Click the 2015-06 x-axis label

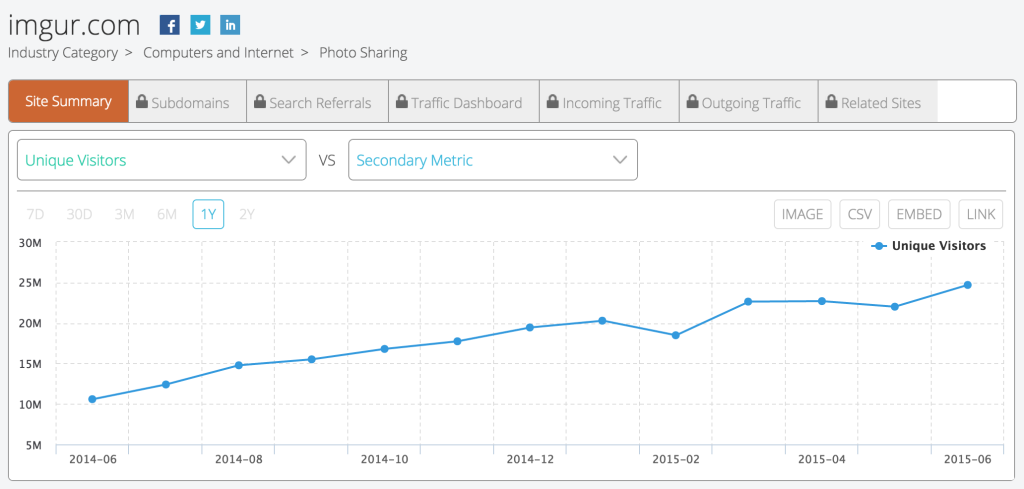coord(968,460)
